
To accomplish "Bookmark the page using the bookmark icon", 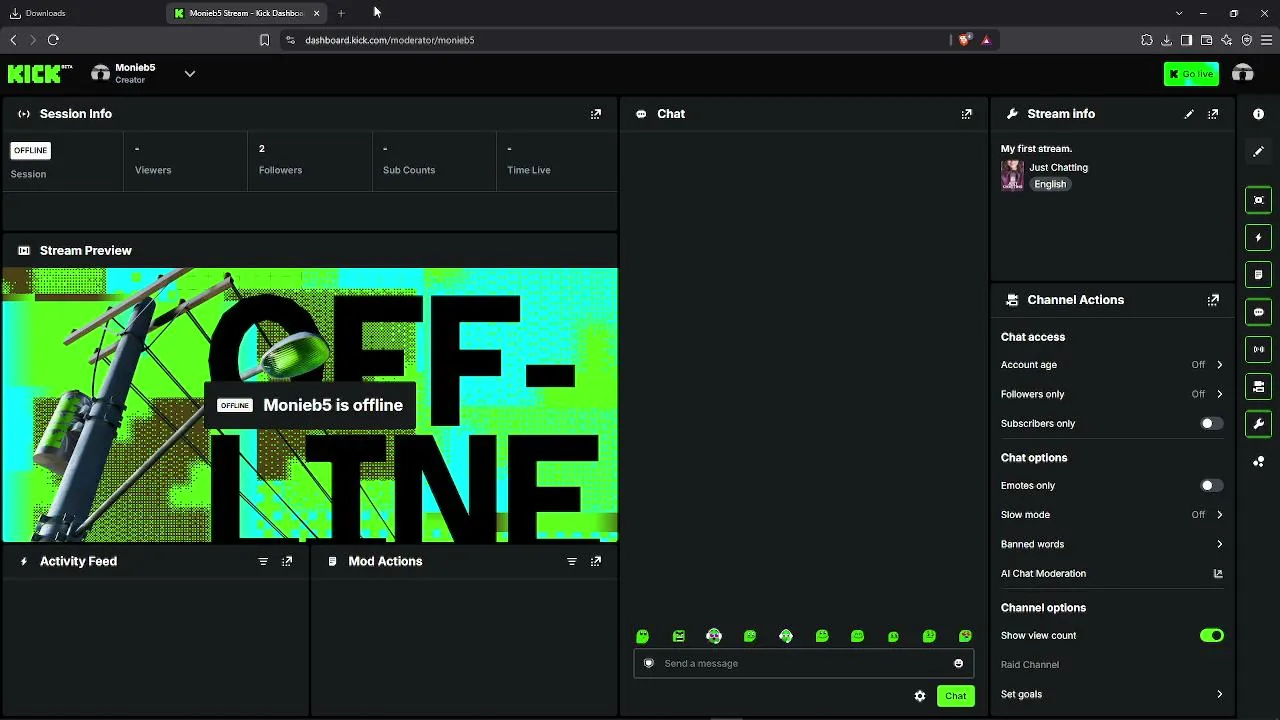I will 264,40.
